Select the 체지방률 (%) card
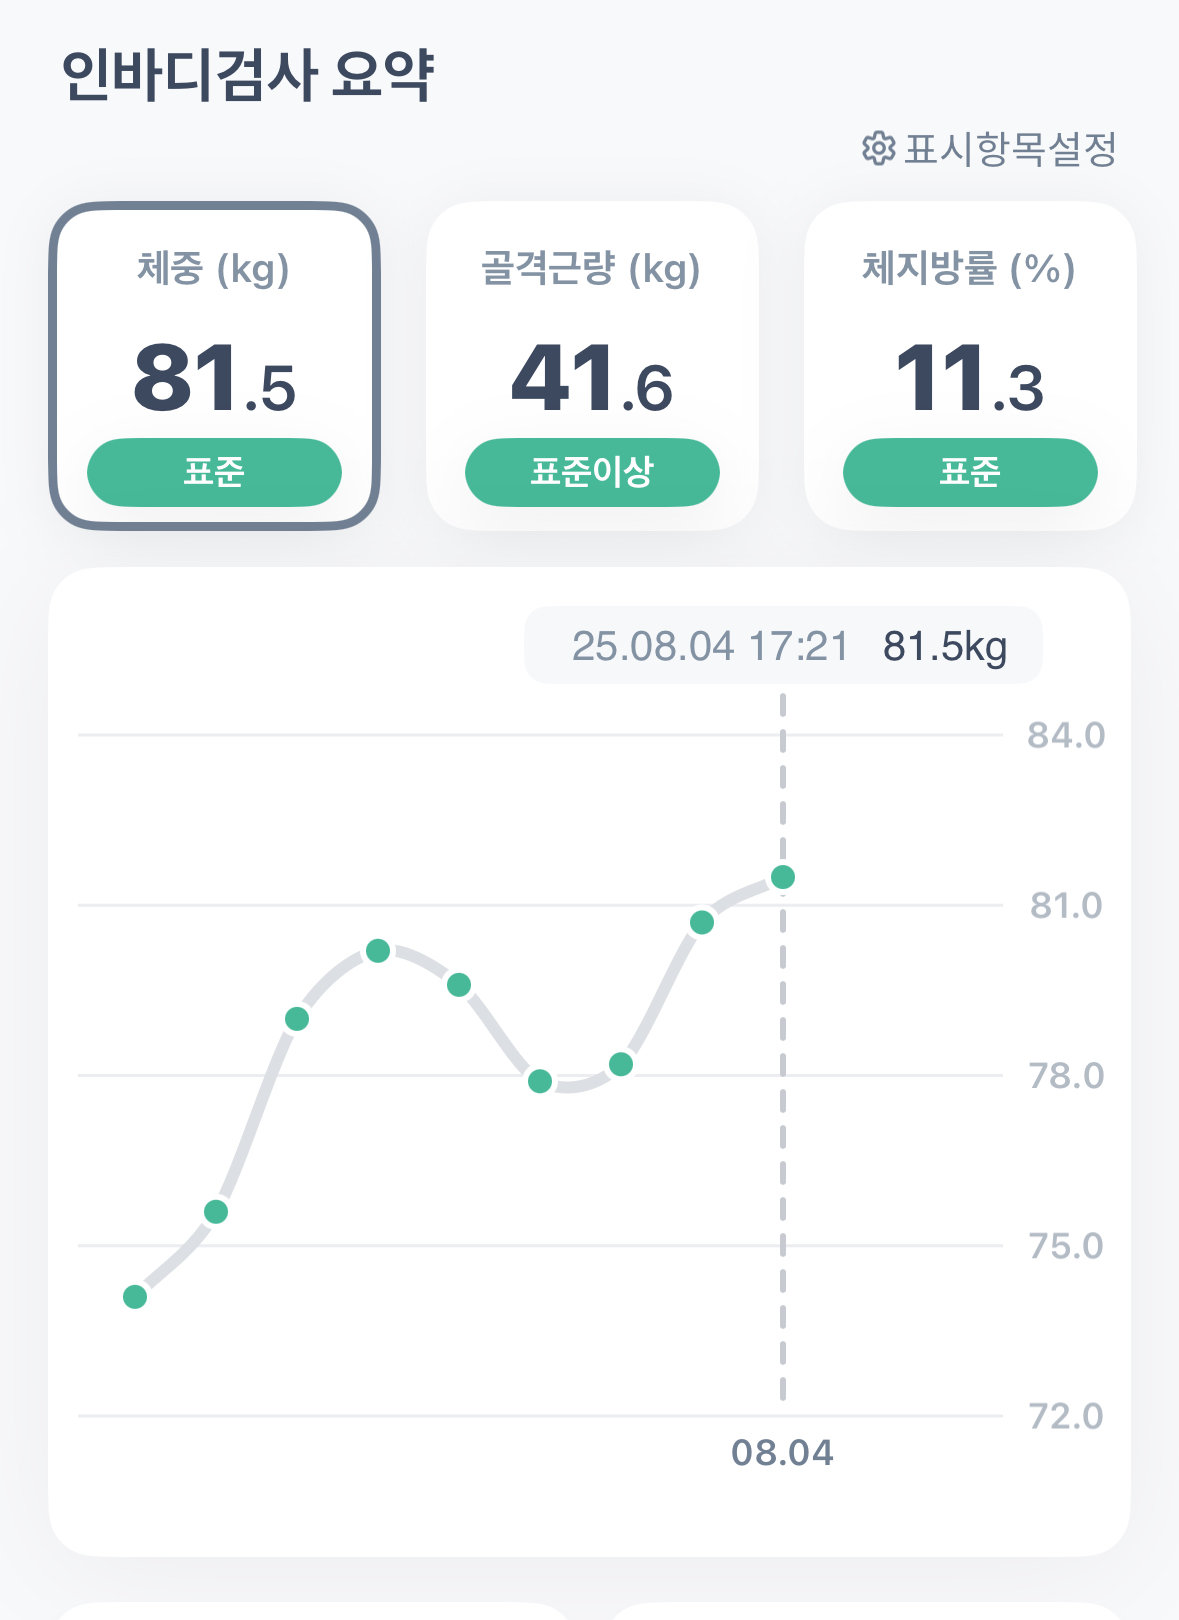 coord(970,366)
